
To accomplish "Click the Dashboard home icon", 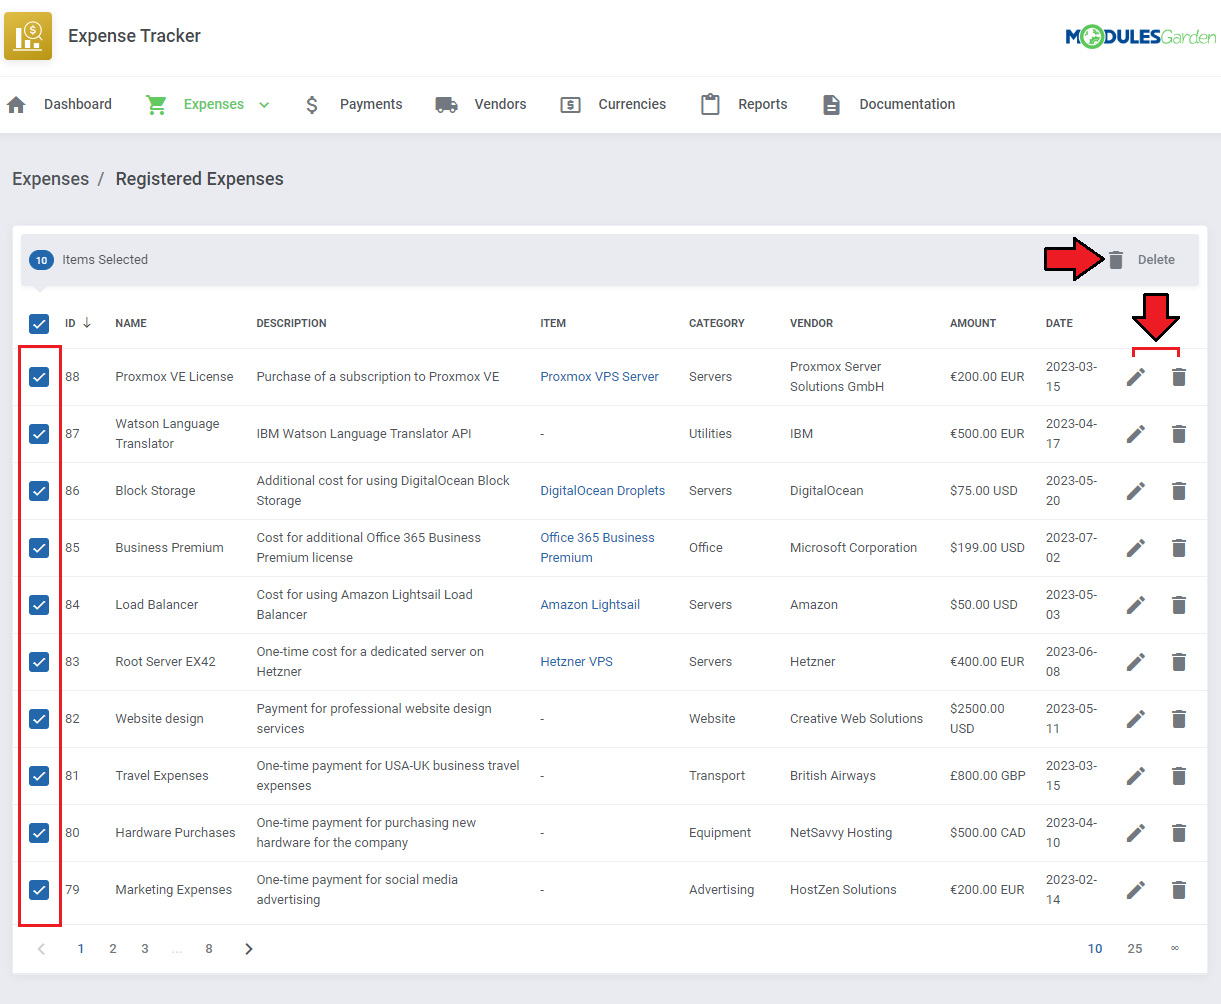I will [x=16, y=105].
